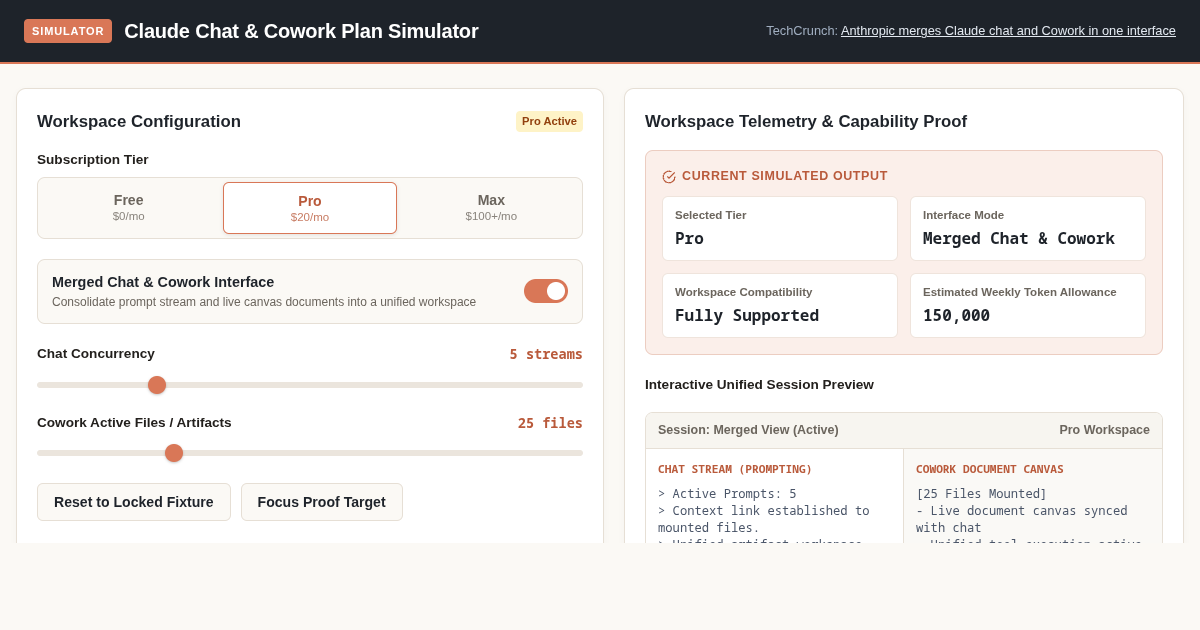The width and height of the screenshot is (1200, 630).
Task: Click the Interface Mode card
Action: 1028,229
